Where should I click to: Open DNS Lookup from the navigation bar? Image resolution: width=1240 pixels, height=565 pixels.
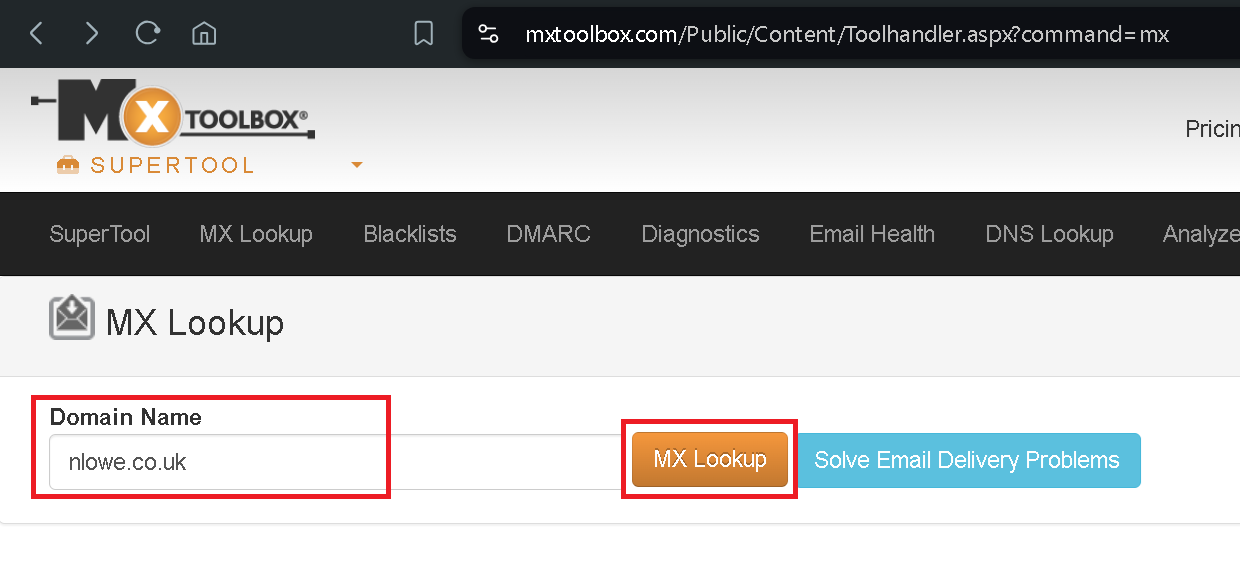(x=1049, y=234)
